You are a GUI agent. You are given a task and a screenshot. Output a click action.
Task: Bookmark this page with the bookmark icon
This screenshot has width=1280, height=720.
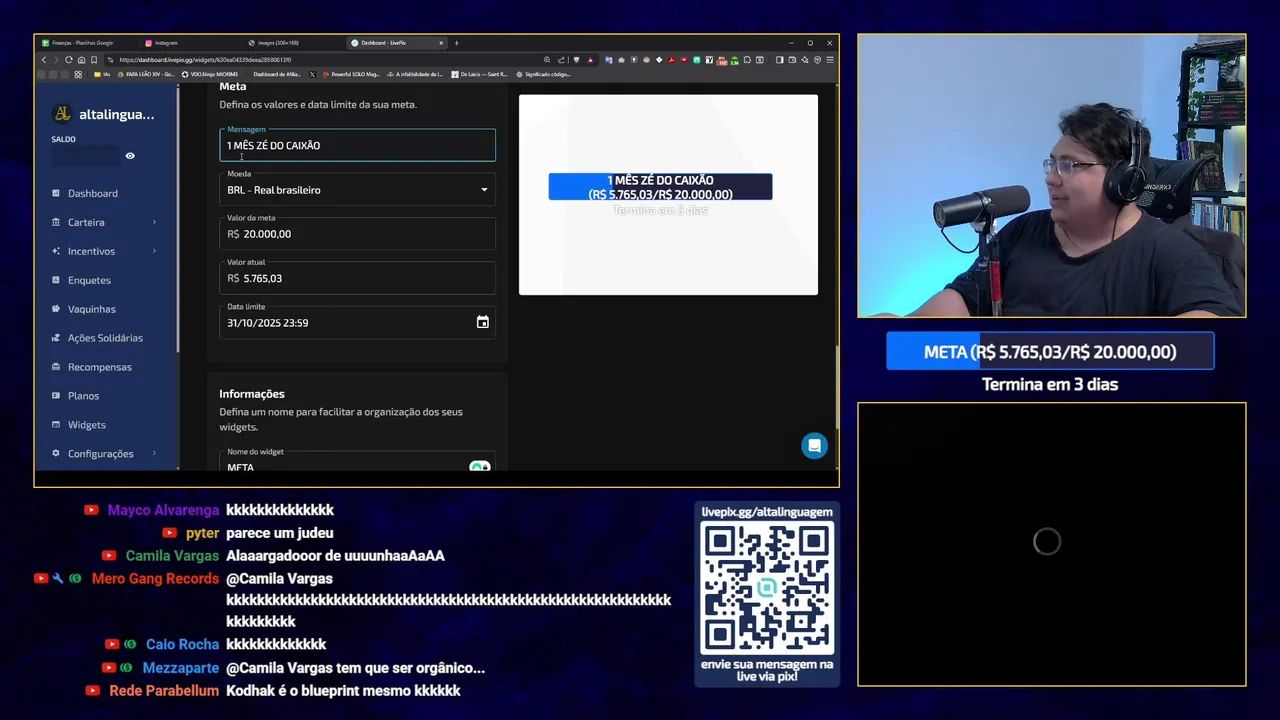tap(94, 60)
